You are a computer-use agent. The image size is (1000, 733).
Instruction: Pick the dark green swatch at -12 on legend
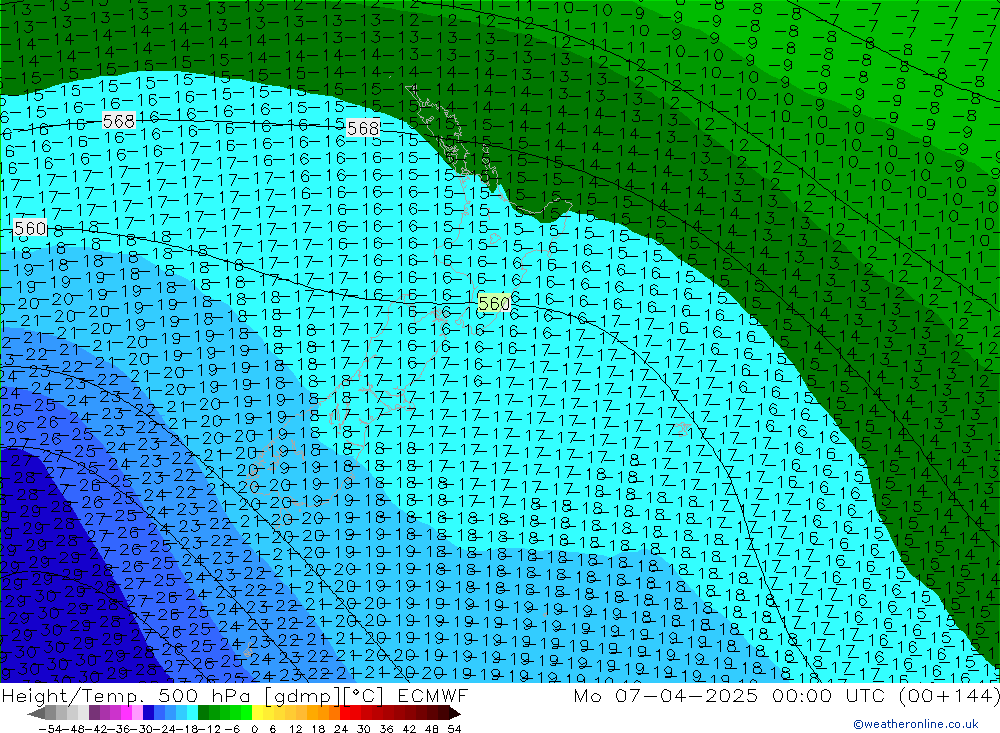203,713
